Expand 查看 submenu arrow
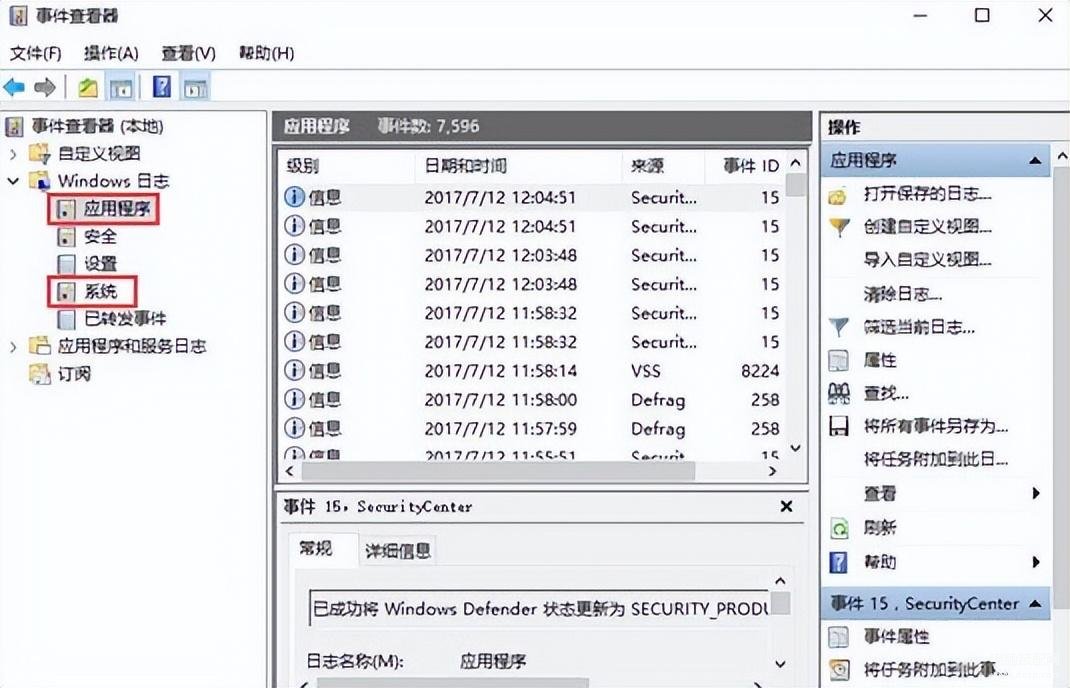Image resolution: width=1070 pixels, height=688 pixels. pyautogui.click(x=1036, y=493)
